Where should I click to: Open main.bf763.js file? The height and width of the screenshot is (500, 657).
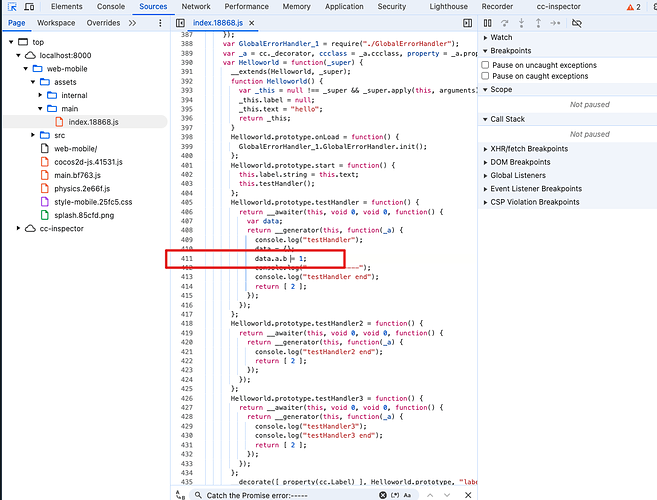[78, 175]
